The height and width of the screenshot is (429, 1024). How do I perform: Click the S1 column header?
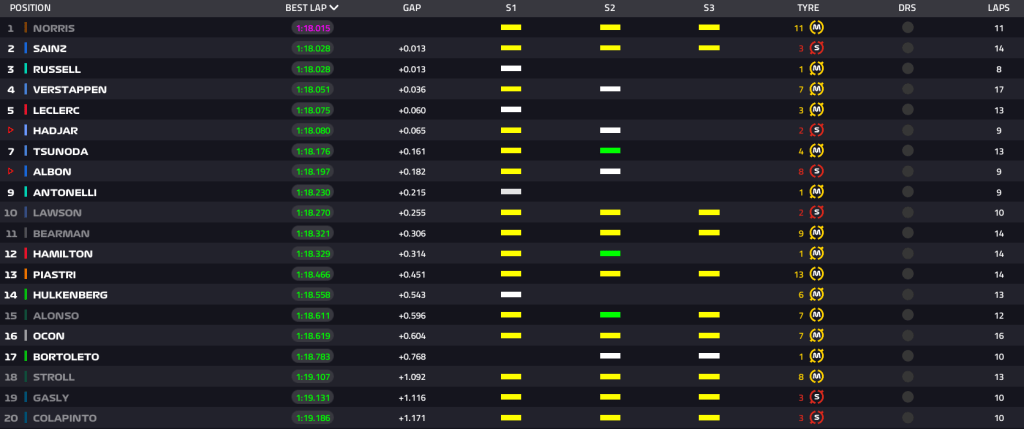(x=511, y=8)
